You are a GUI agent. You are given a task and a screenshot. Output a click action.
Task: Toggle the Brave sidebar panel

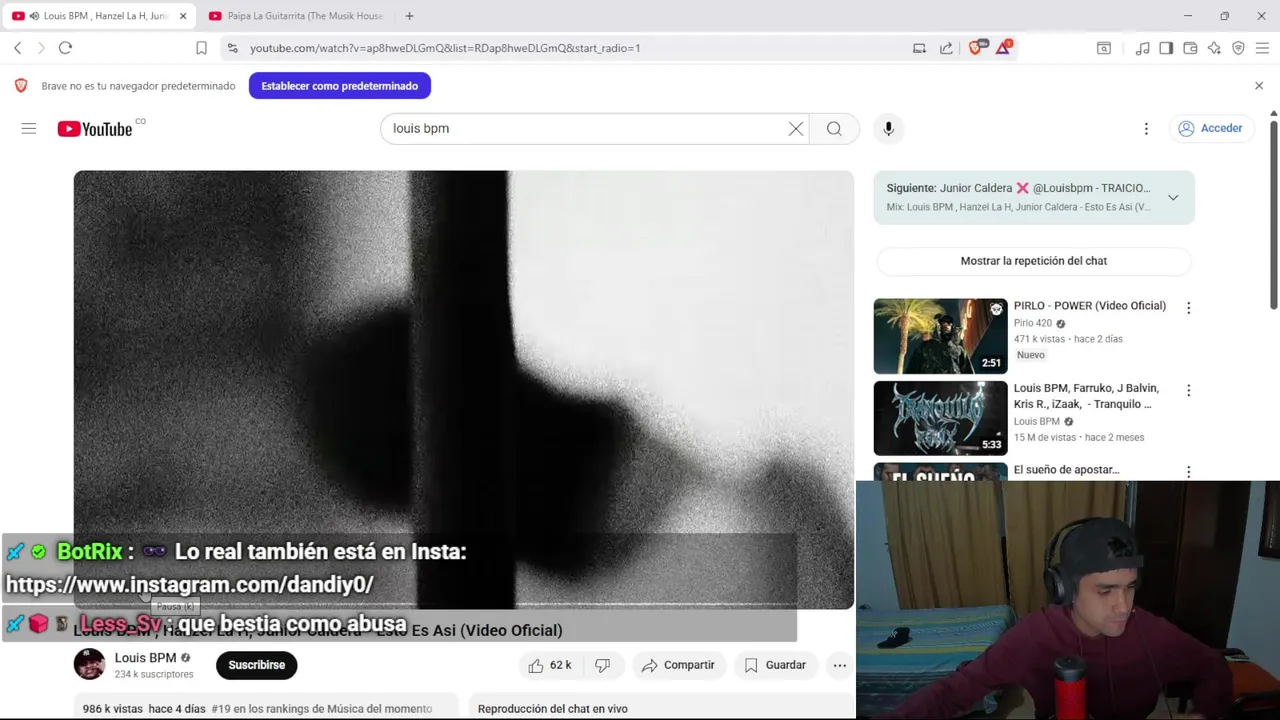(x=1166, y=48)
